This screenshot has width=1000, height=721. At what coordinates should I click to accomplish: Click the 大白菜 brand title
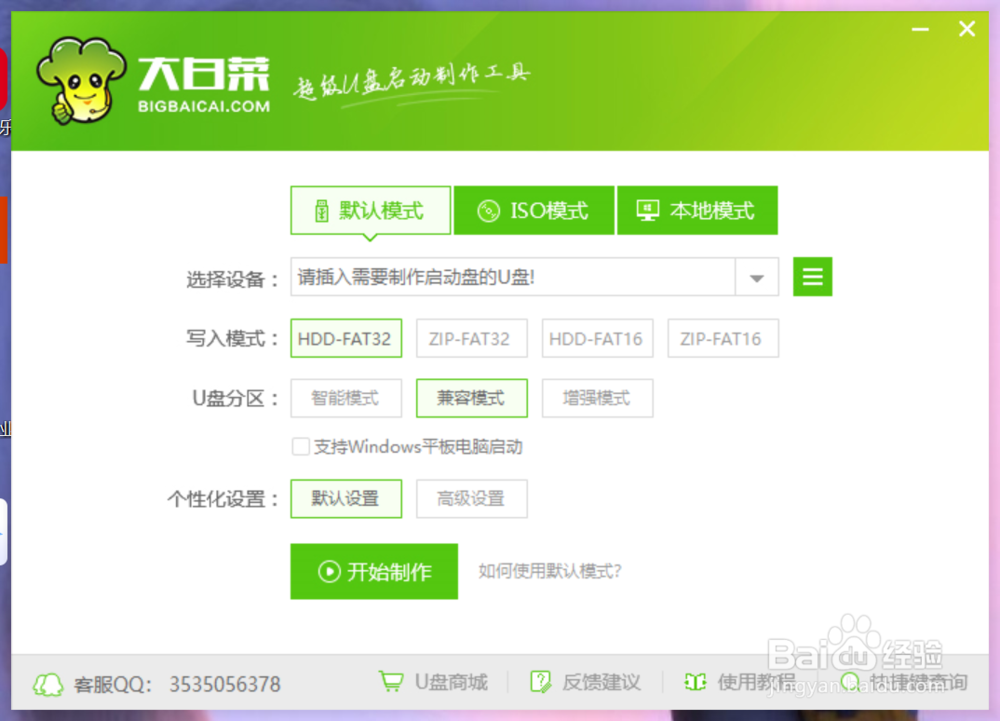point(204,73)
